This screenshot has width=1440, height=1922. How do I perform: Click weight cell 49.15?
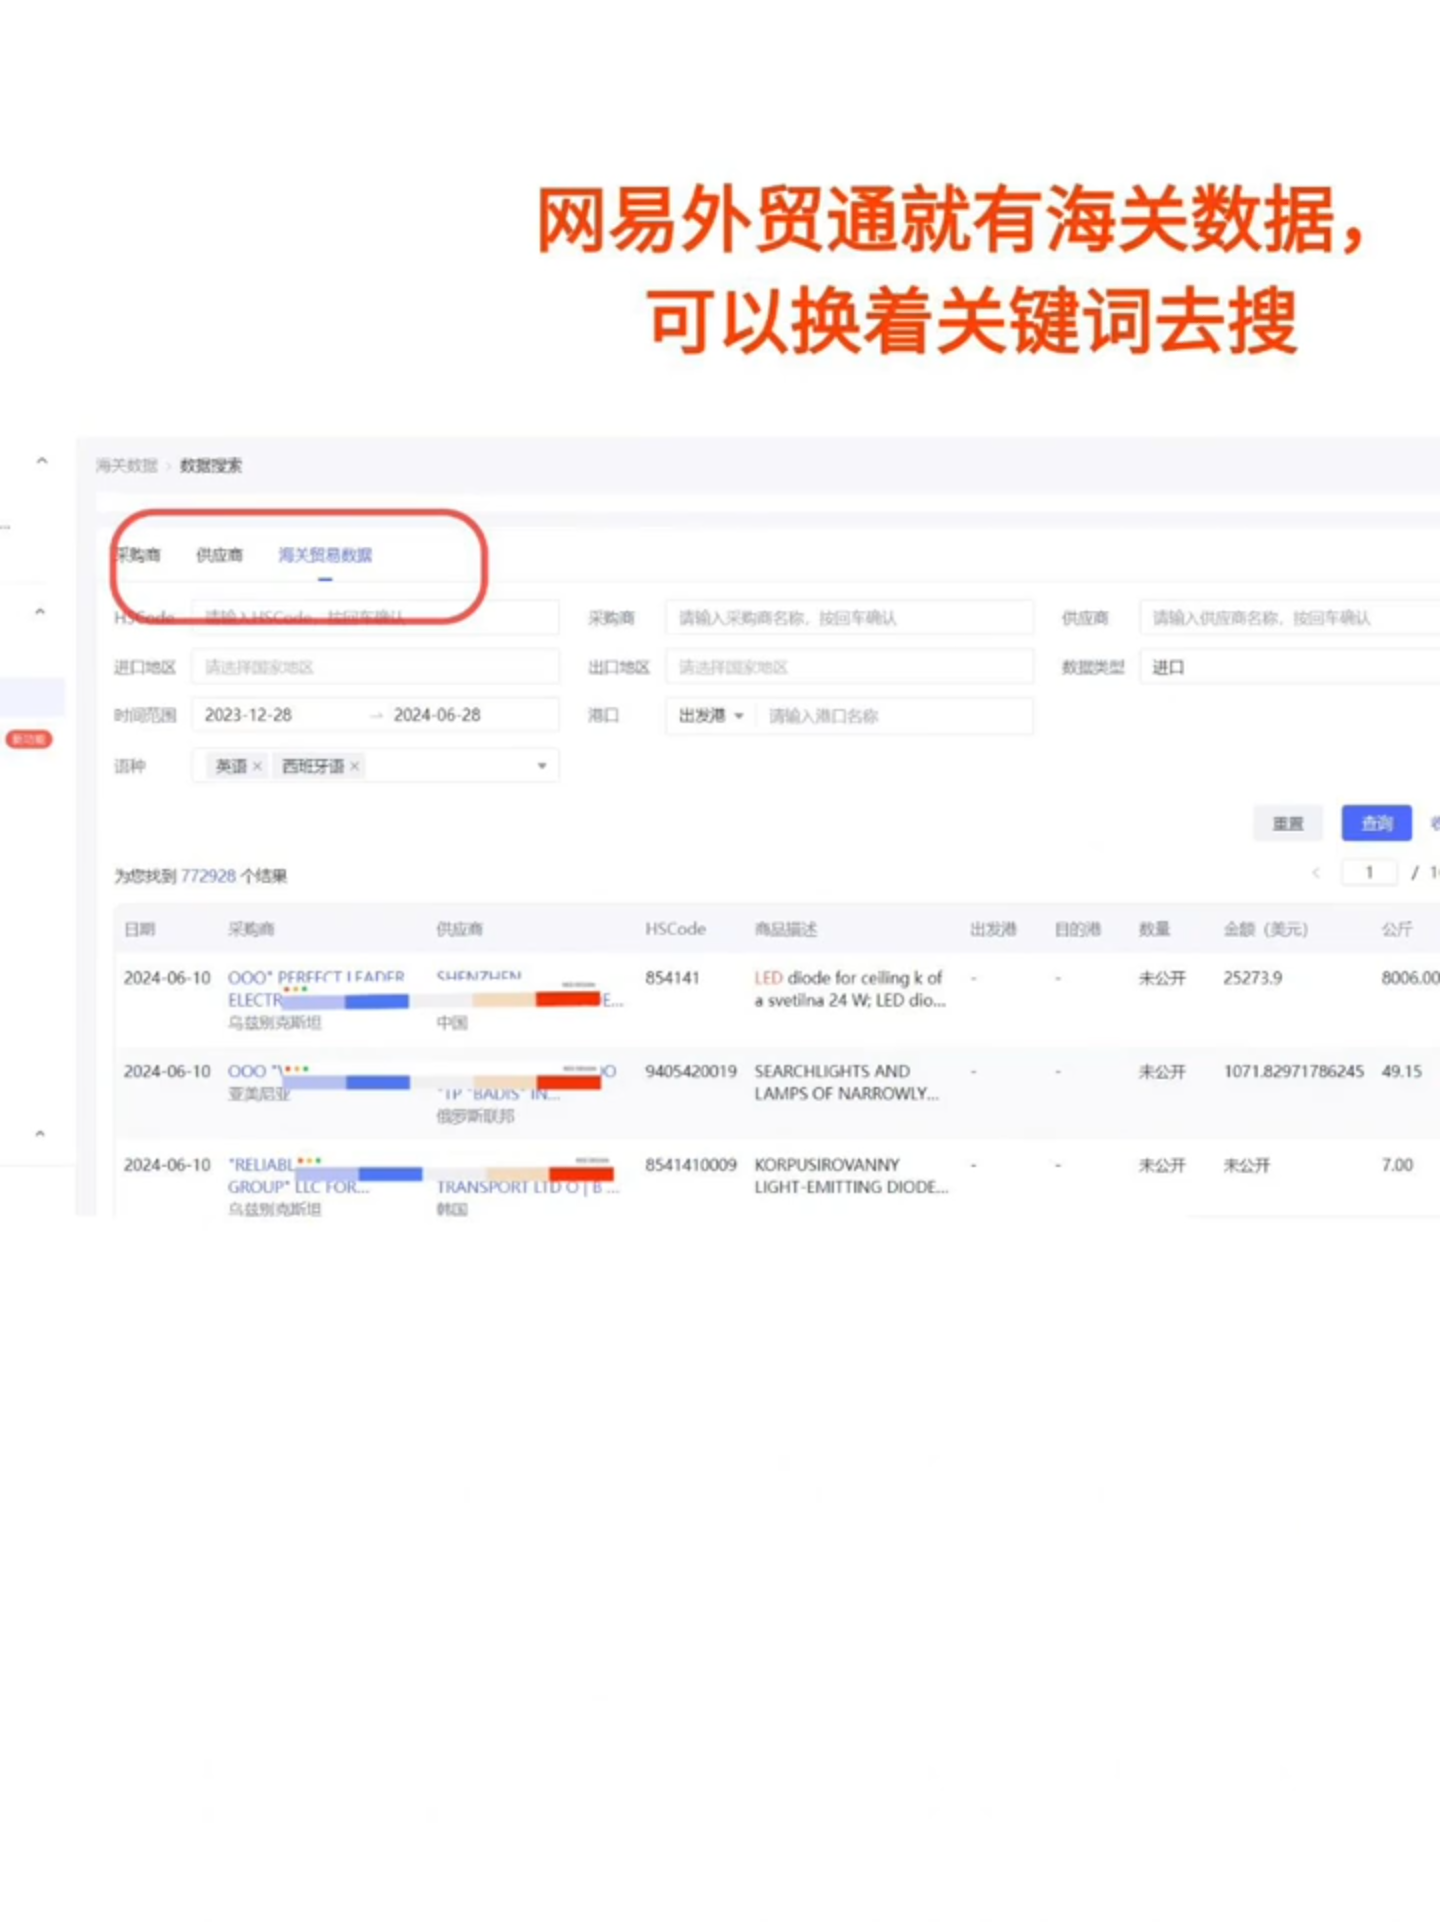[x=1401, y=1071]
